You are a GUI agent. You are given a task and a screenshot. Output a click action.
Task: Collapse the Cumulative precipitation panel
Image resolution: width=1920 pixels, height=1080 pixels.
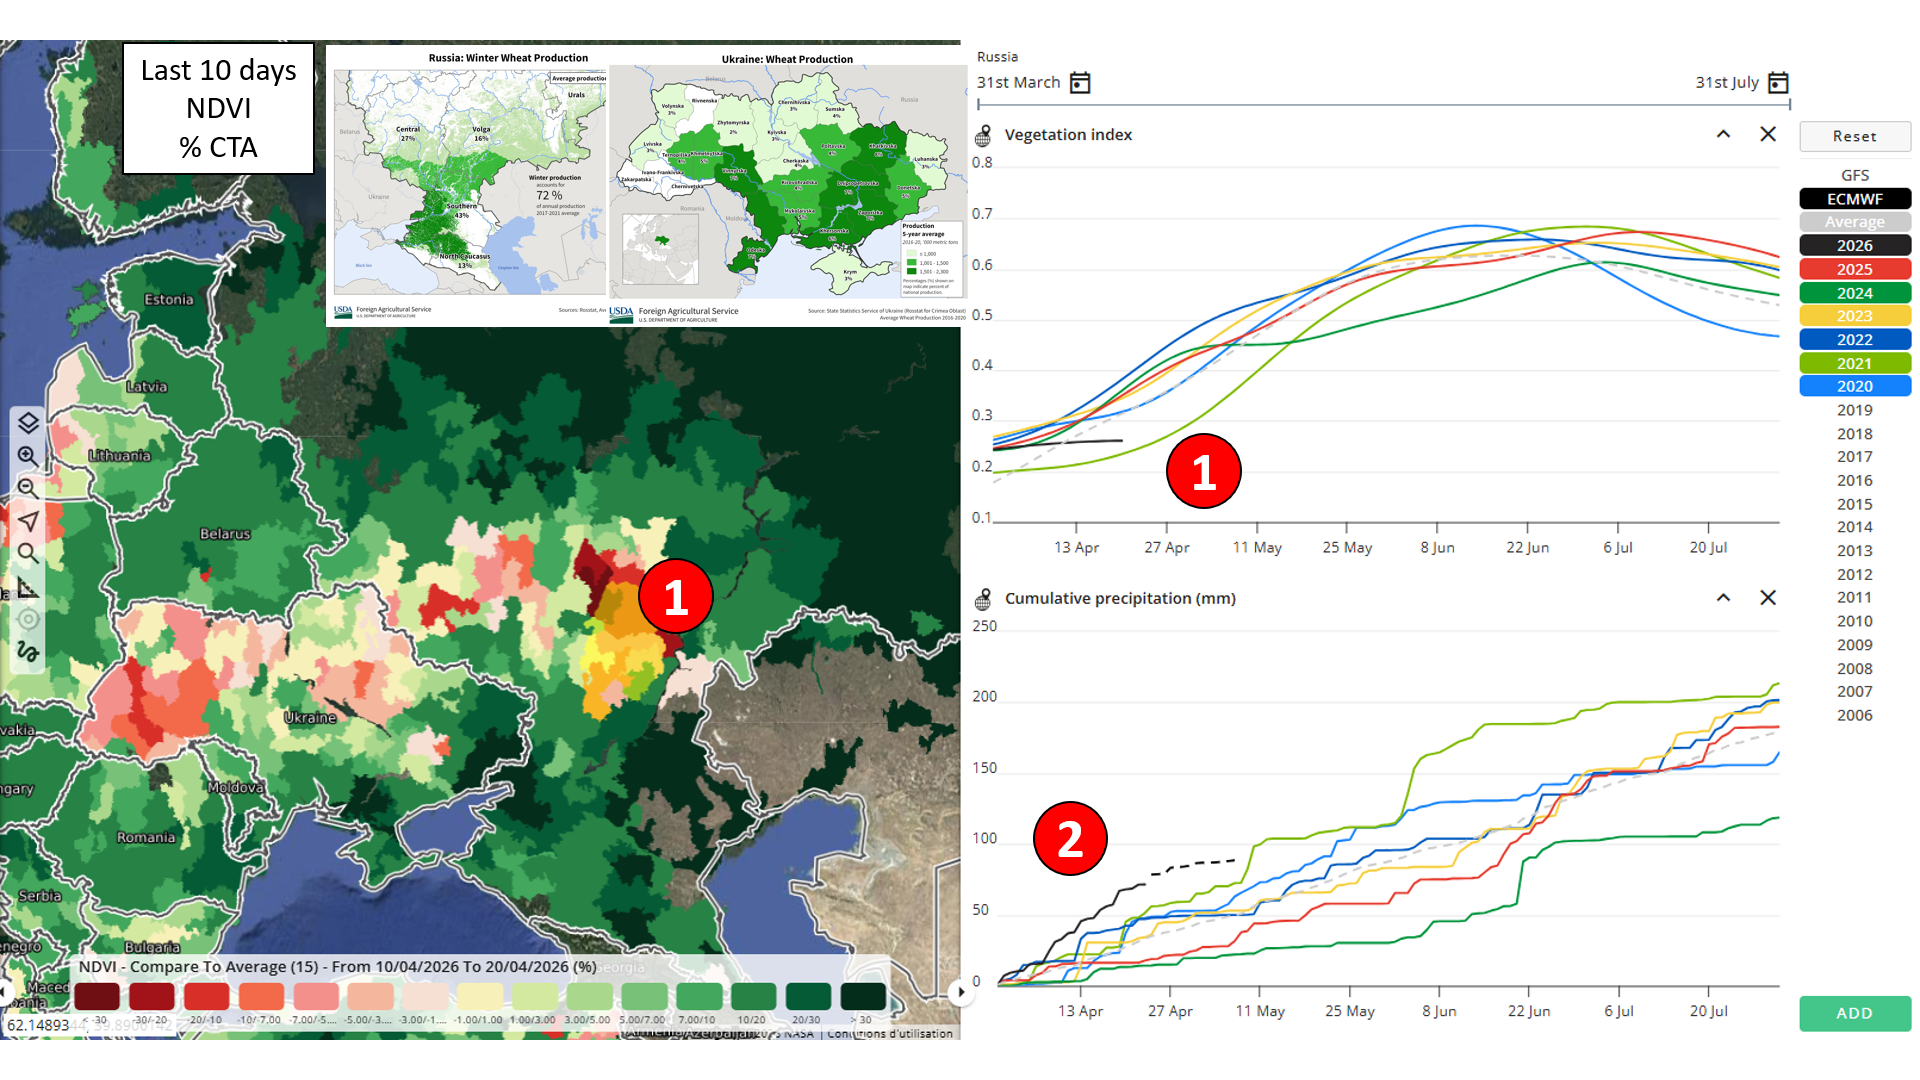1723,598
